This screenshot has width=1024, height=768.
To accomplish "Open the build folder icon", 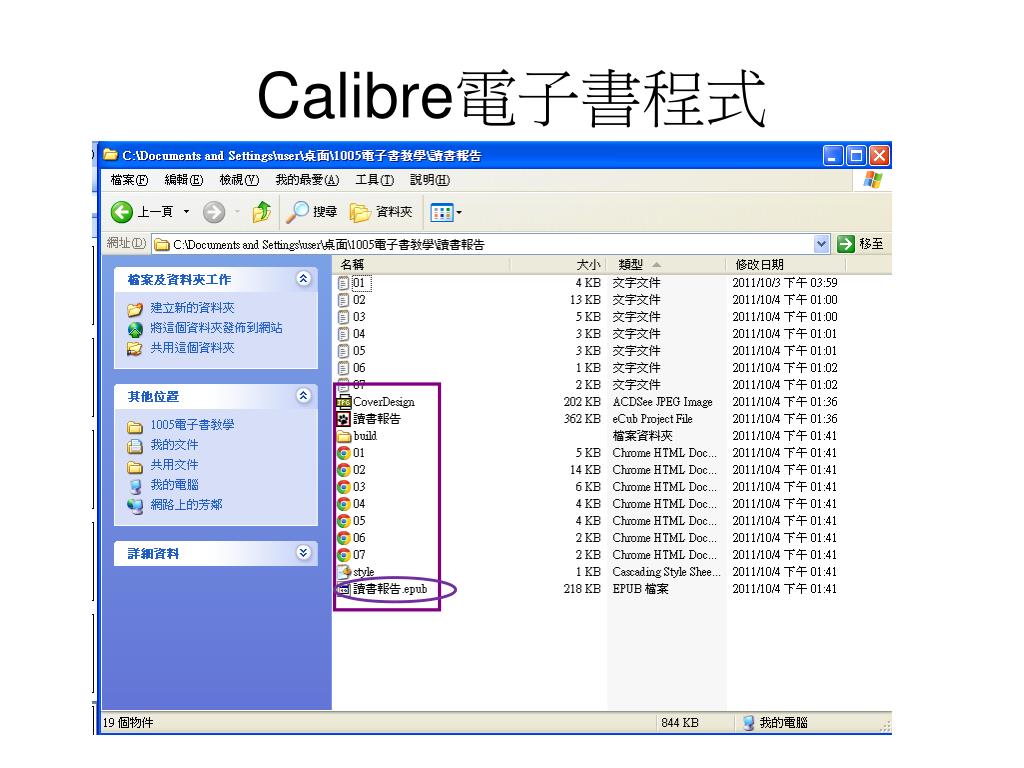I will coord(344,436).
